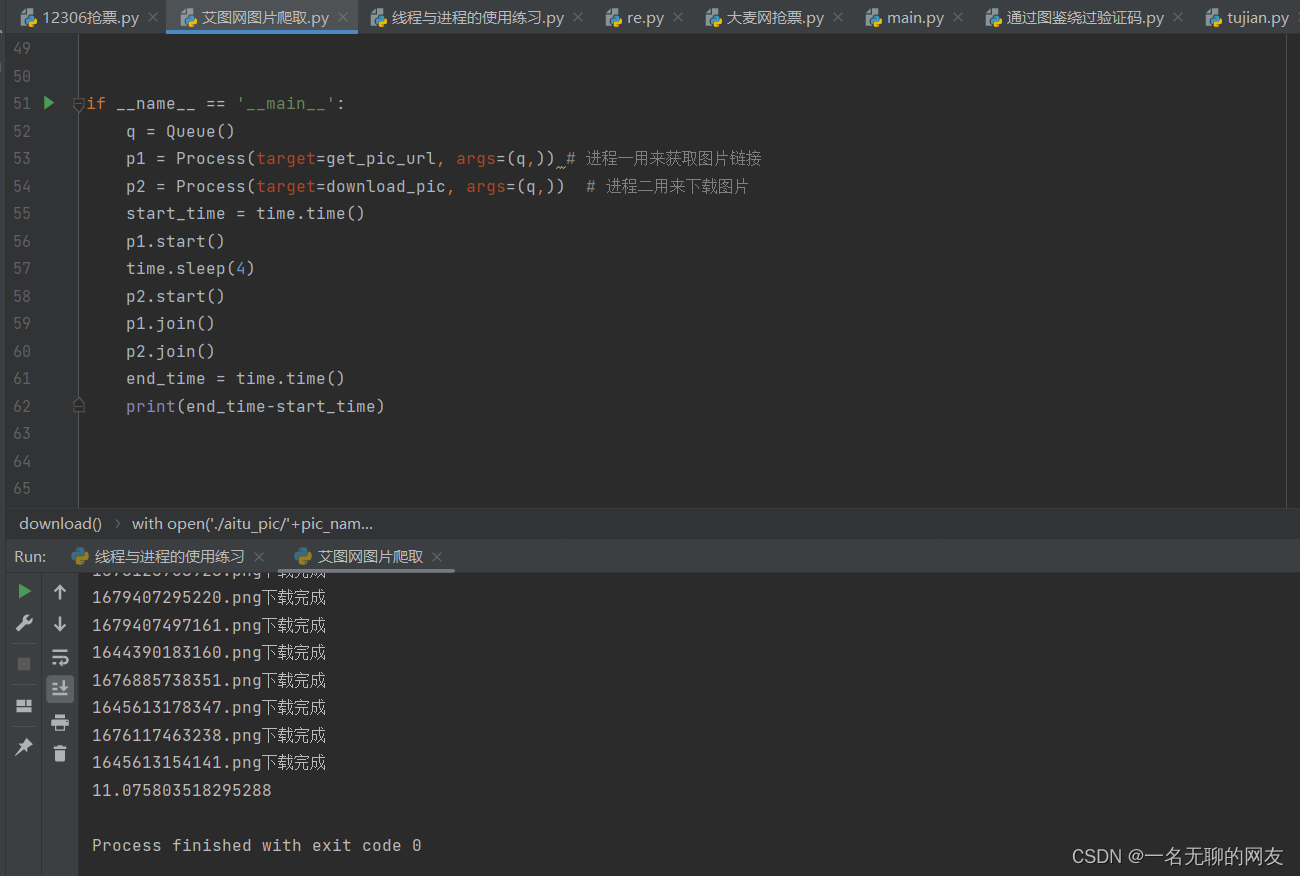Click the 1679407497161.png下载完成 output line

tap(209, 626)
